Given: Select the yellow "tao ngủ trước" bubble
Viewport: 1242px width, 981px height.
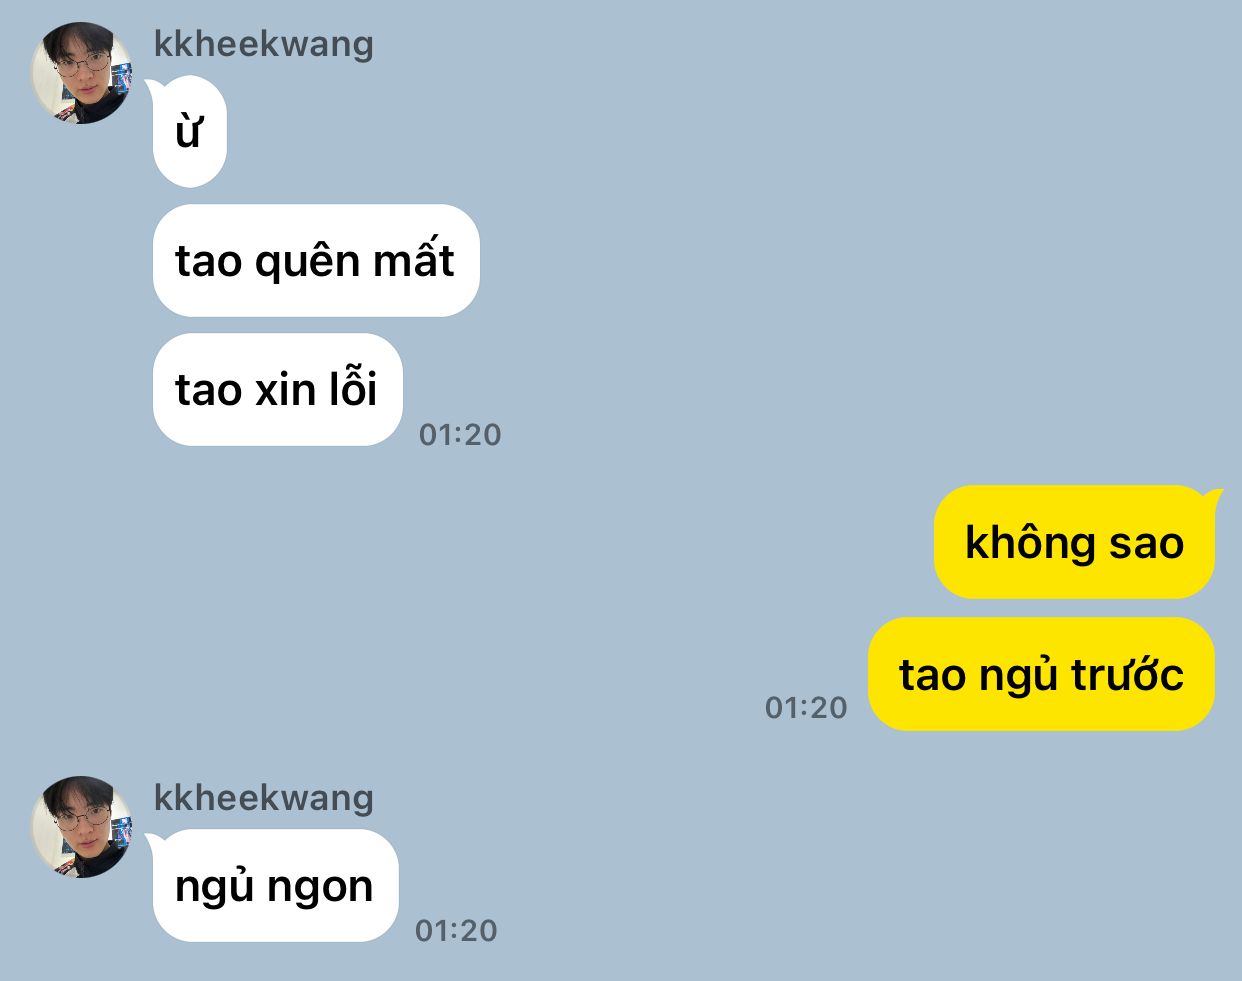Looking at the screenshot, I should pos(1041,674).
